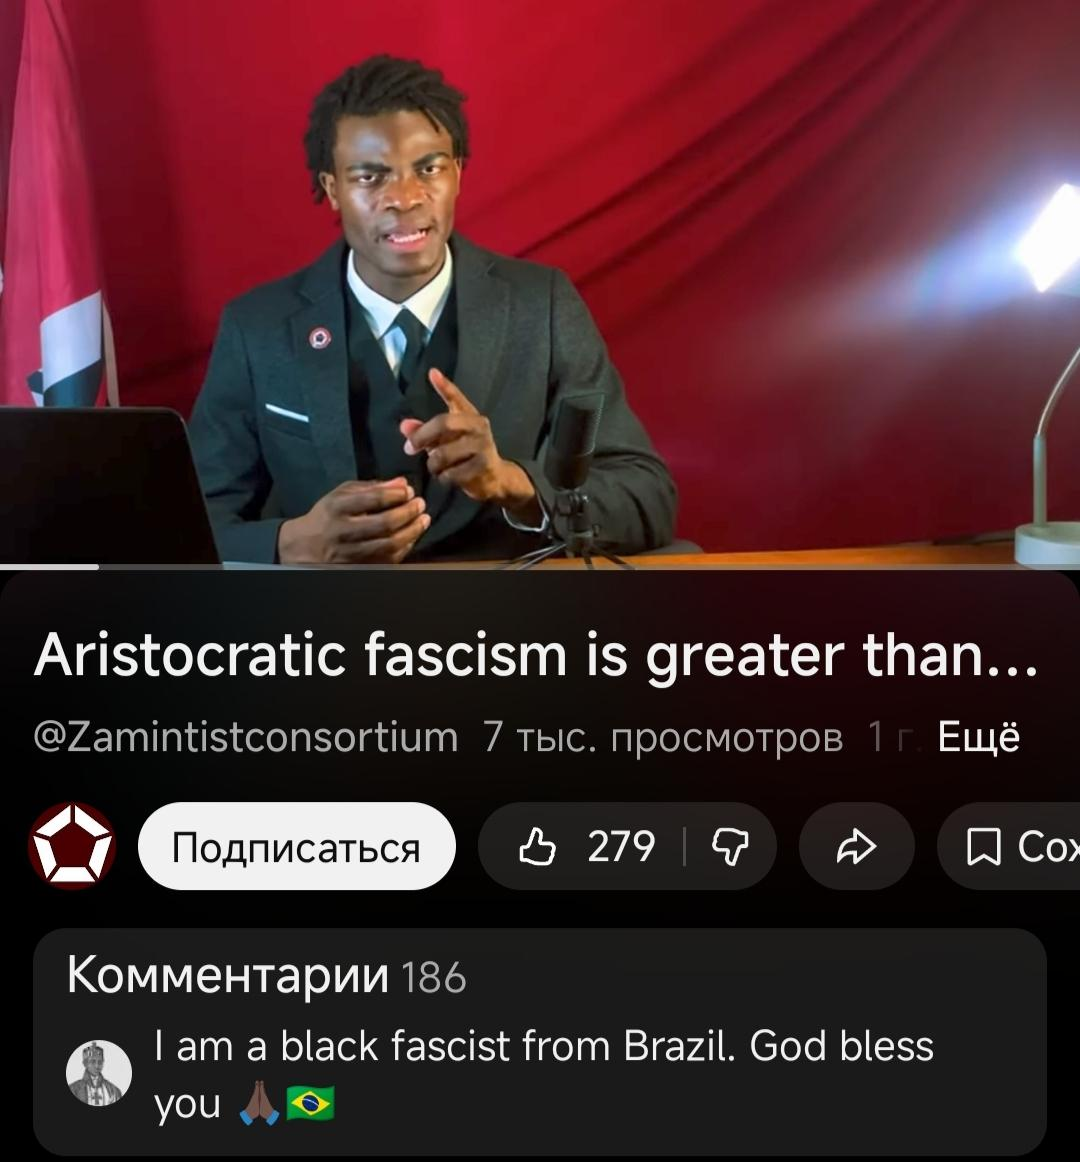Open the @Zamintistconsortium channel handle
This screenshot has height=1162, width=1080.
(246, 737)
